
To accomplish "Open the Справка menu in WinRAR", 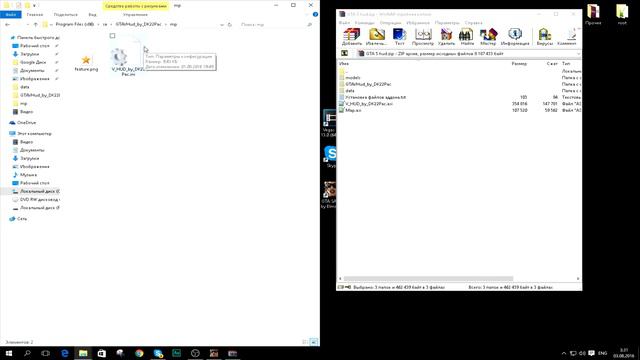I will pos(473,23).
